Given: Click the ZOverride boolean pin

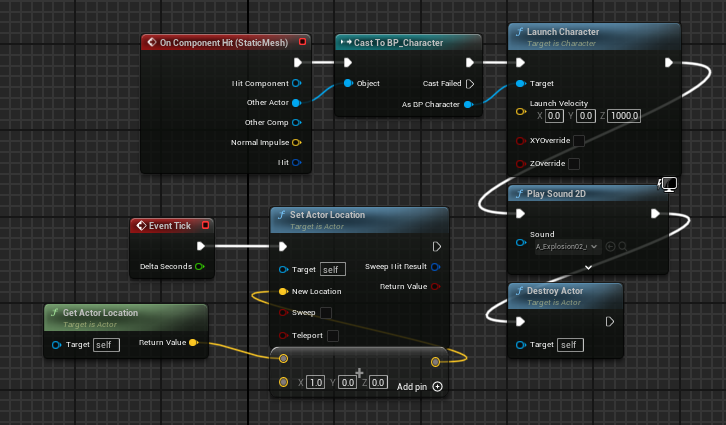Looking at the screenshot, I should pos(520,163).
